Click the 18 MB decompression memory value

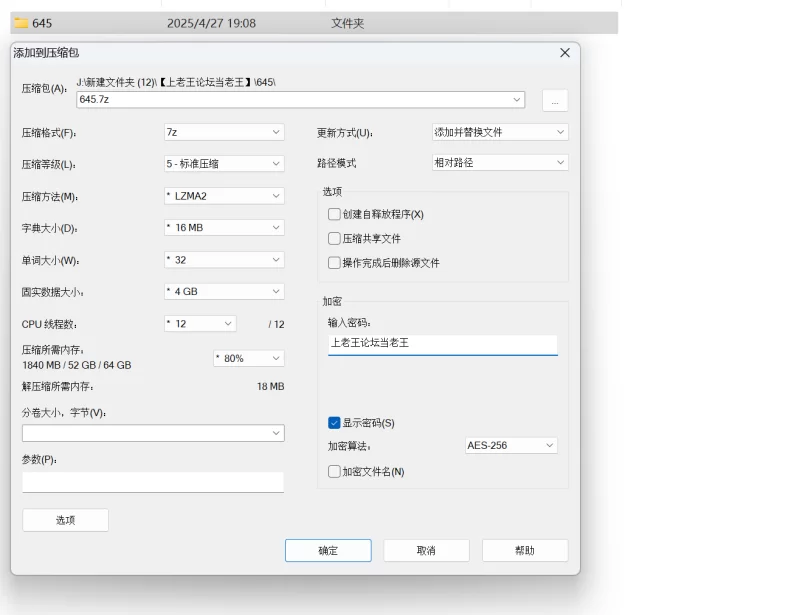click(270, 386)
